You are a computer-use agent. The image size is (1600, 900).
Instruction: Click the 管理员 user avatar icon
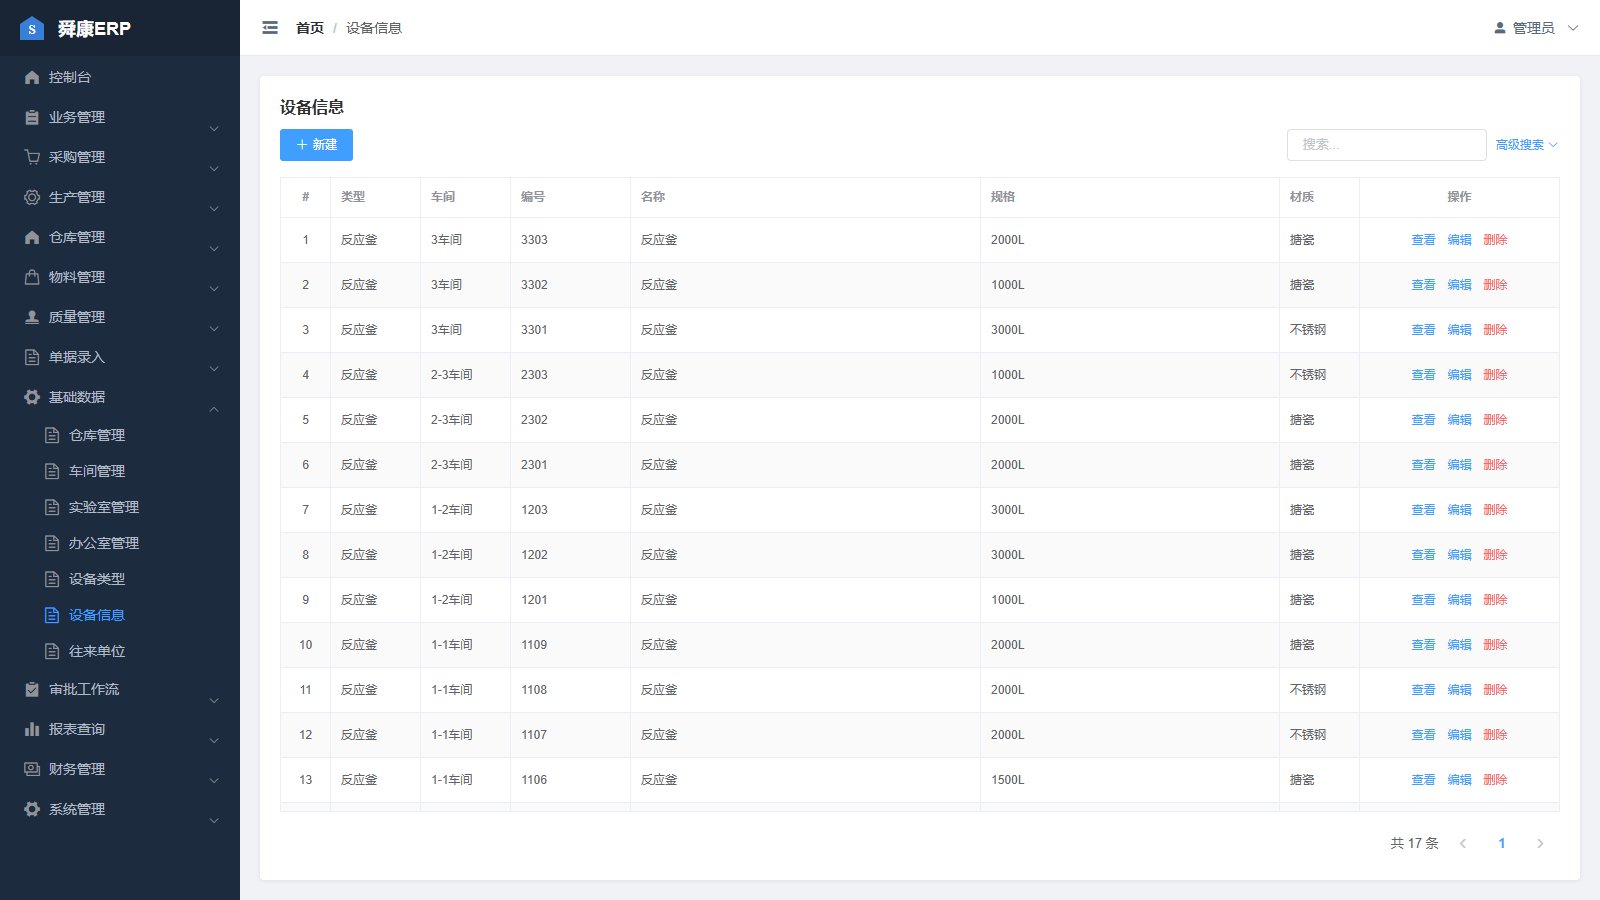1500,28
